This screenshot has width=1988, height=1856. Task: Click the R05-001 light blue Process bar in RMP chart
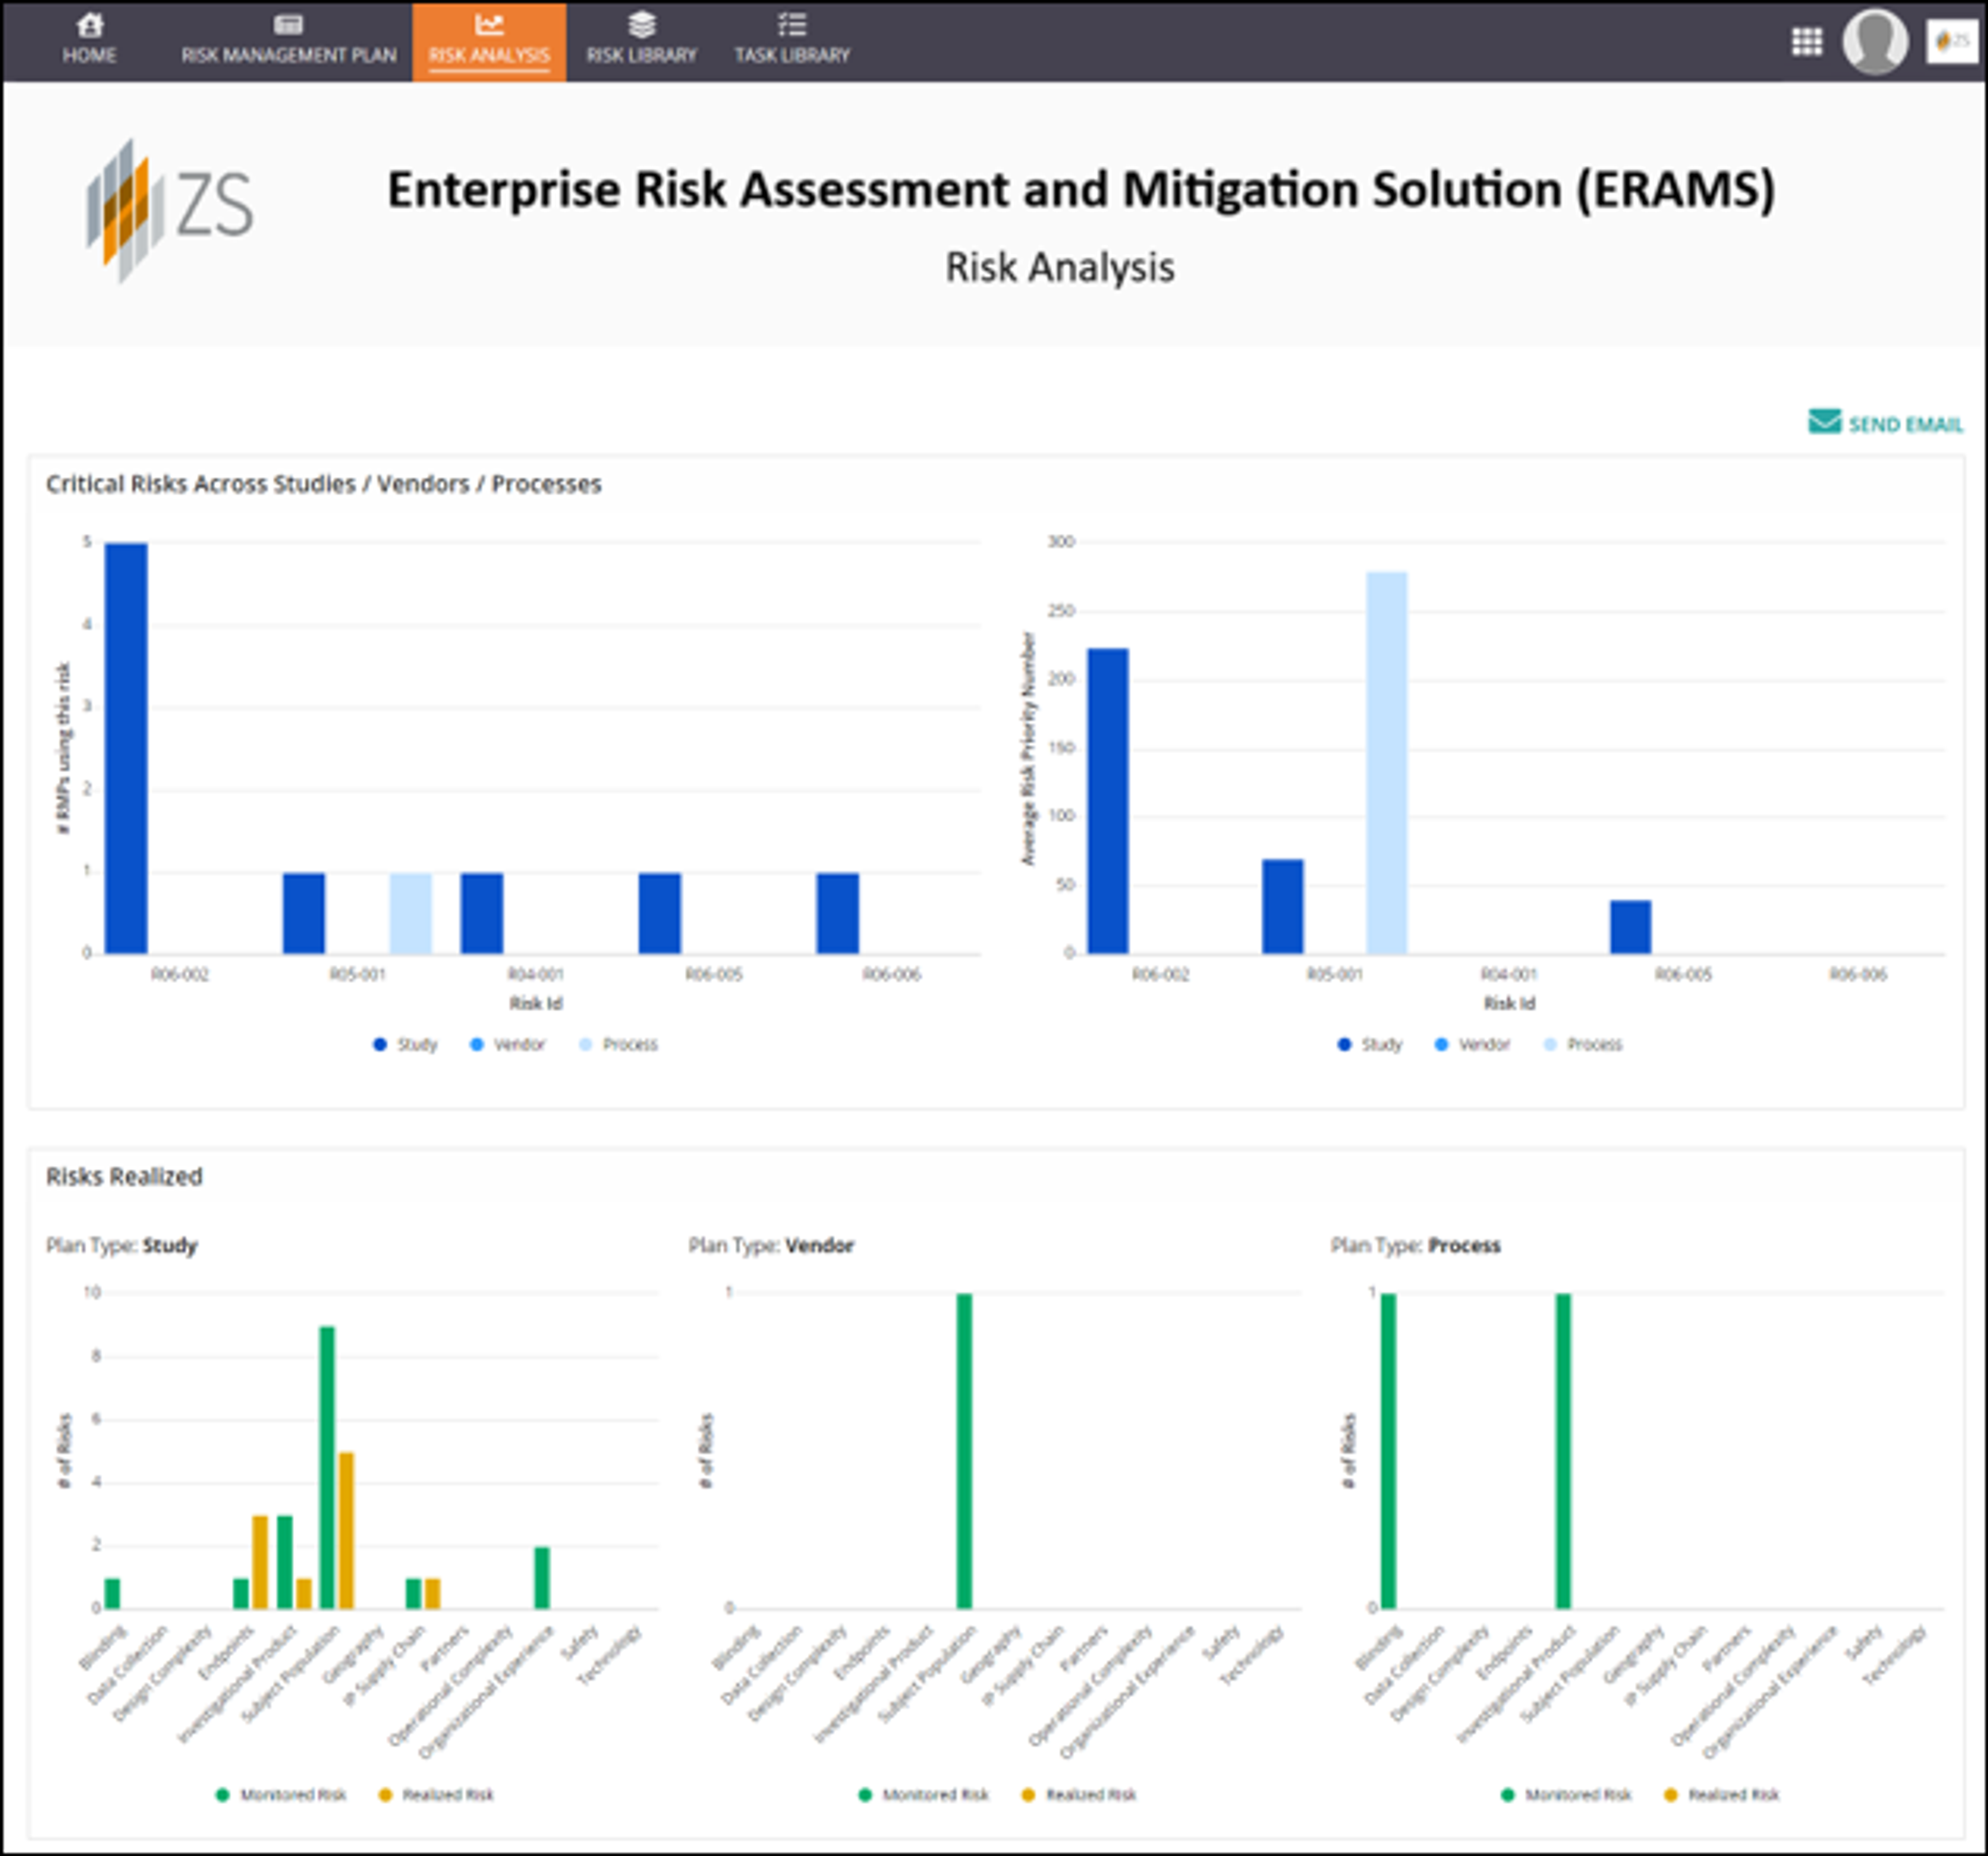pyautogui.click(x=411, y=913)
